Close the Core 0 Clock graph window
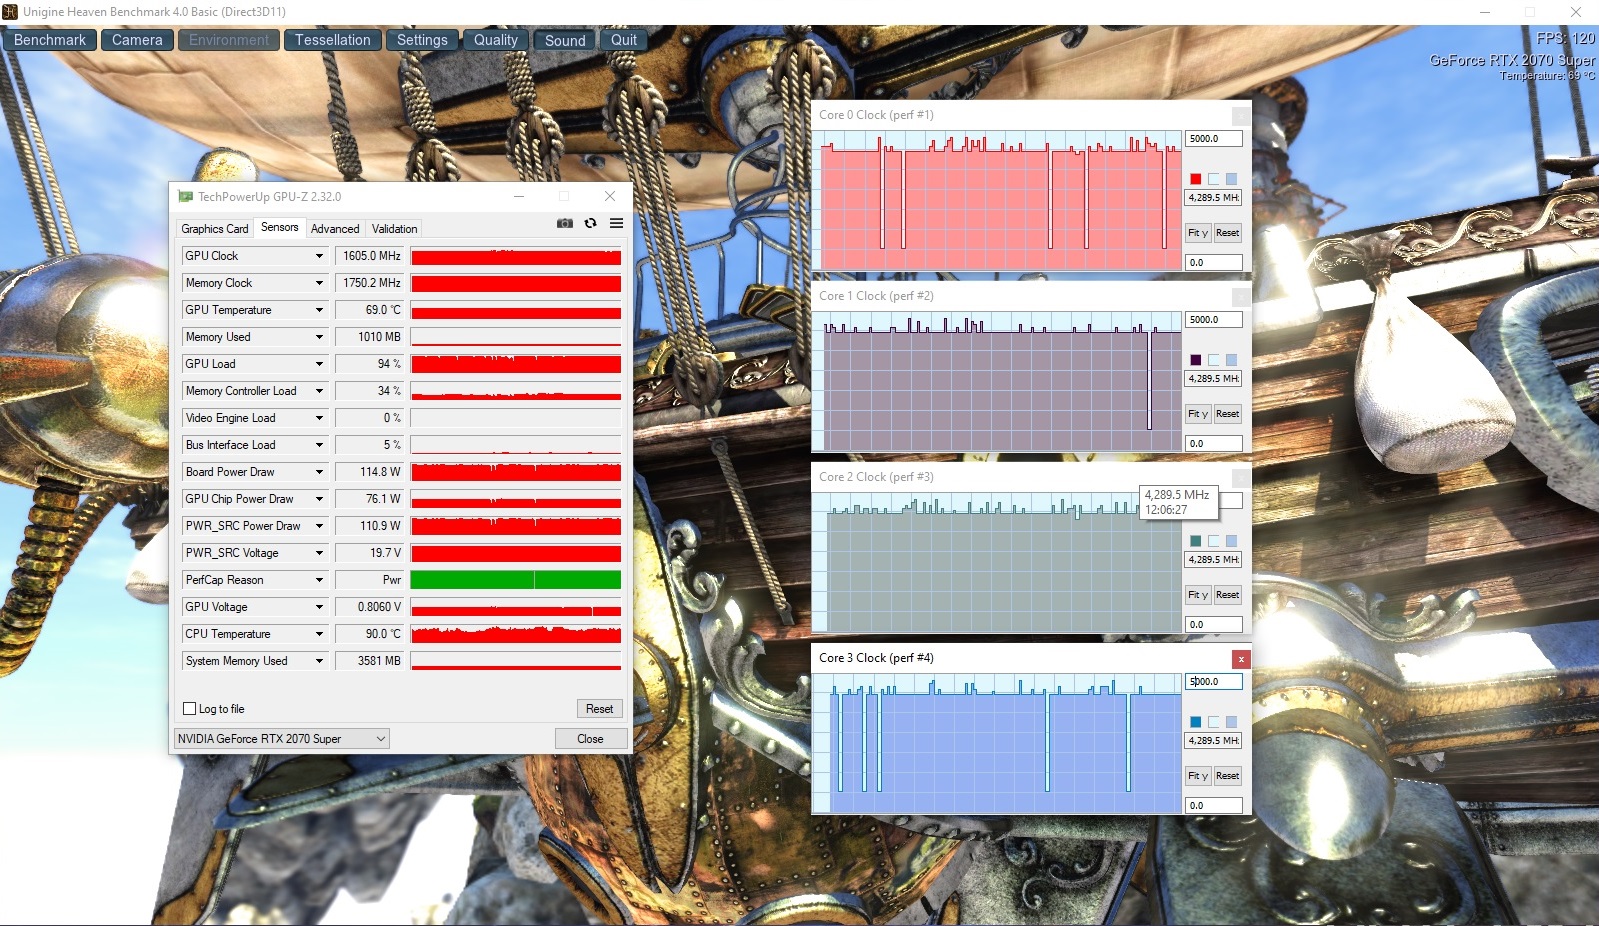The width and height of the screenshot is (1599, 926). tap(1241, 116)
